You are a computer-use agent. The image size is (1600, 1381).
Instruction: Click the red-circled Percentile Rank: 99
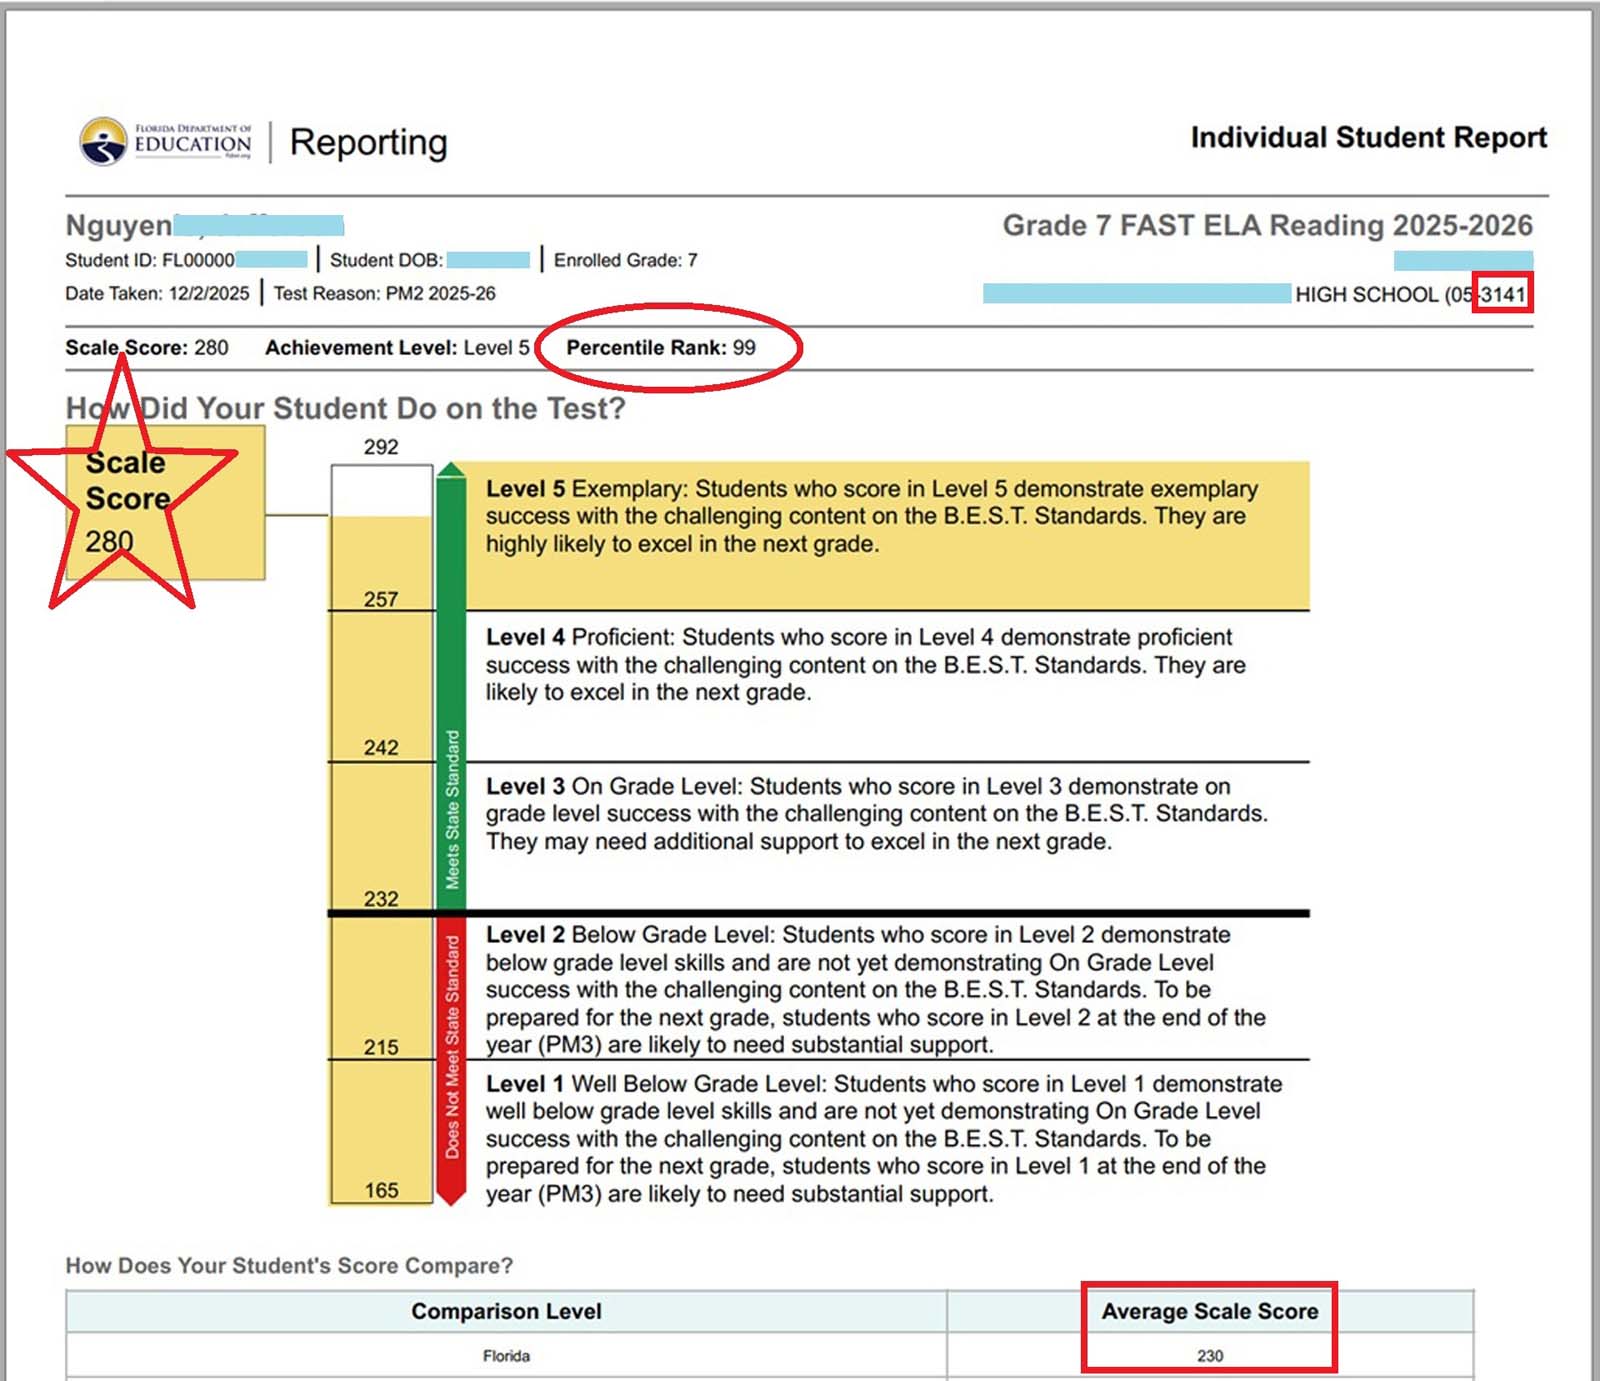(661, 348)
